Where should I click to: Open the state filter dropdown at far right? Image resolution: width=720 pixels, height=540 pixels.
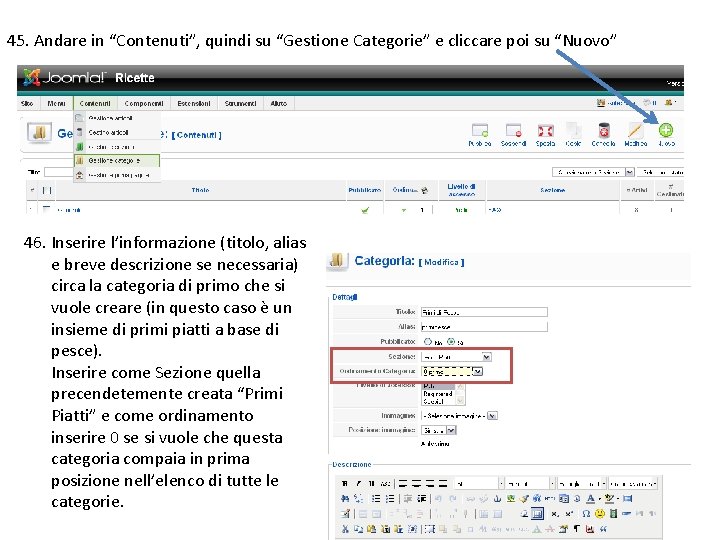pyautogui.click(x=660, y=172)
